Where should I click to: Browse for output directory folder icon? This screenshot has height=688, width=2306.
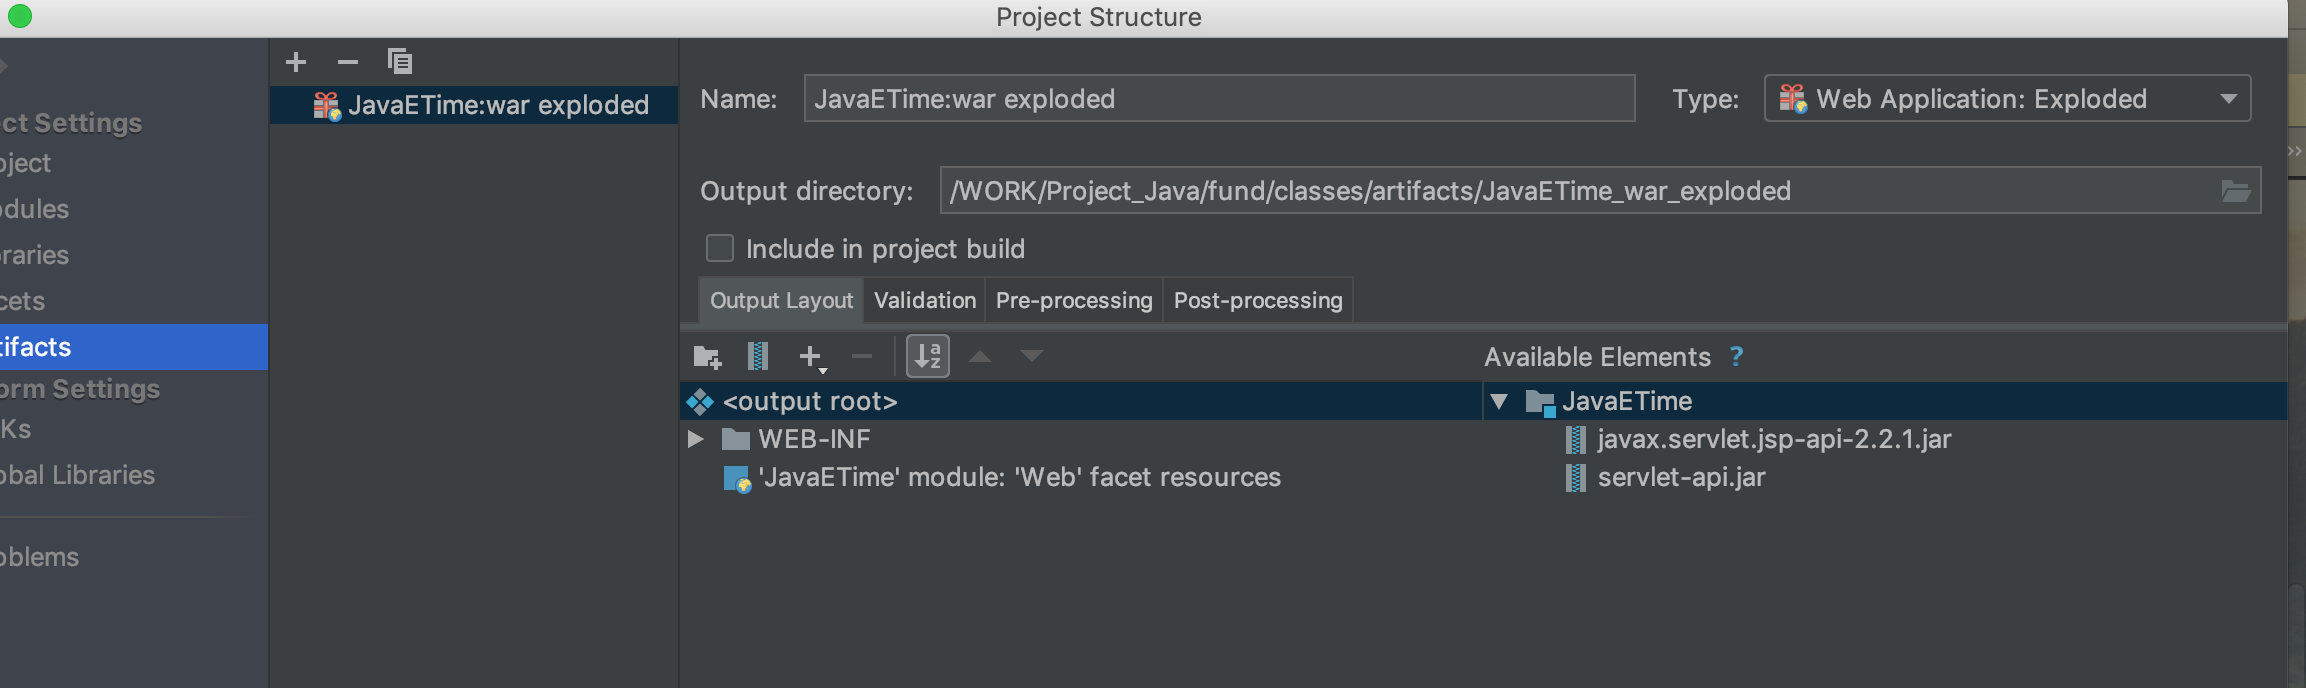(x=2236, y=191)
